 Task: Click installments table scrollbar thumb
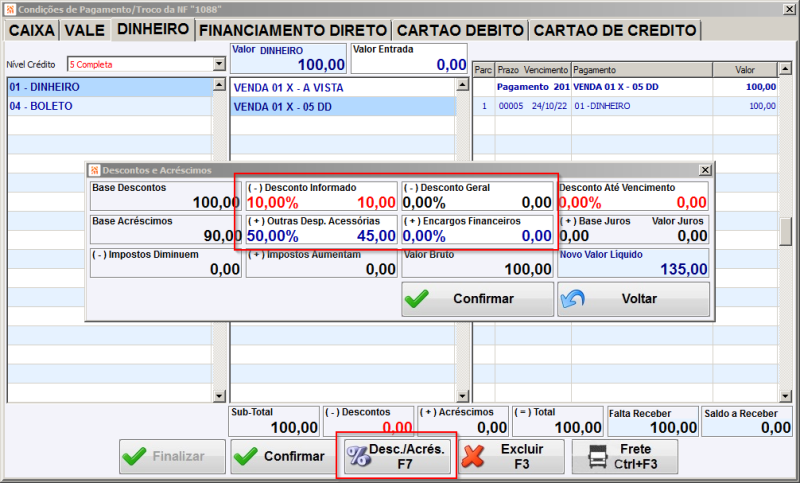pyautogui.click(x=786, y=232)
